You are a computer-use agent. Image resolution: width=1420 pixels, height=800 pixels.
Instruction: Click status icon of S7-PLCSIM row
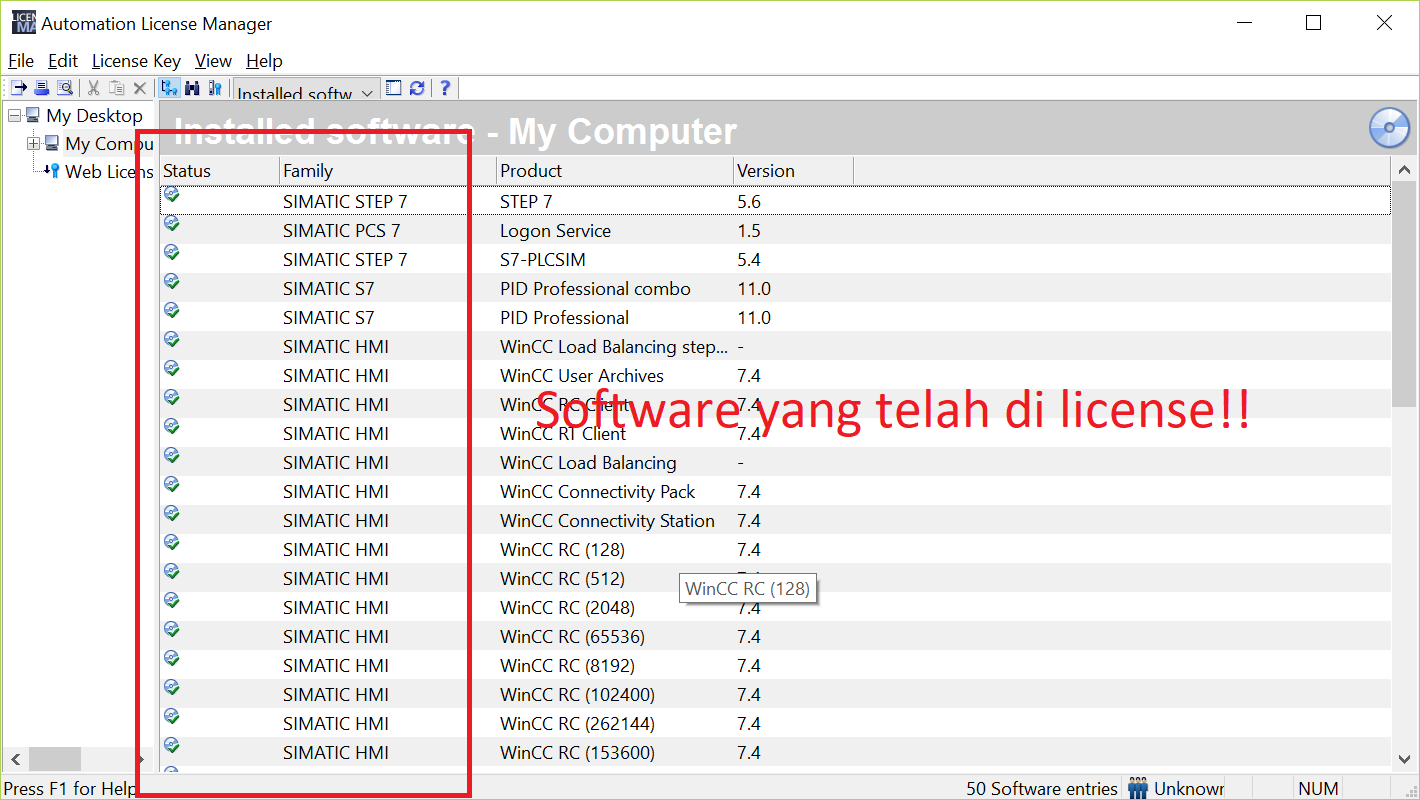pos(172,253)
